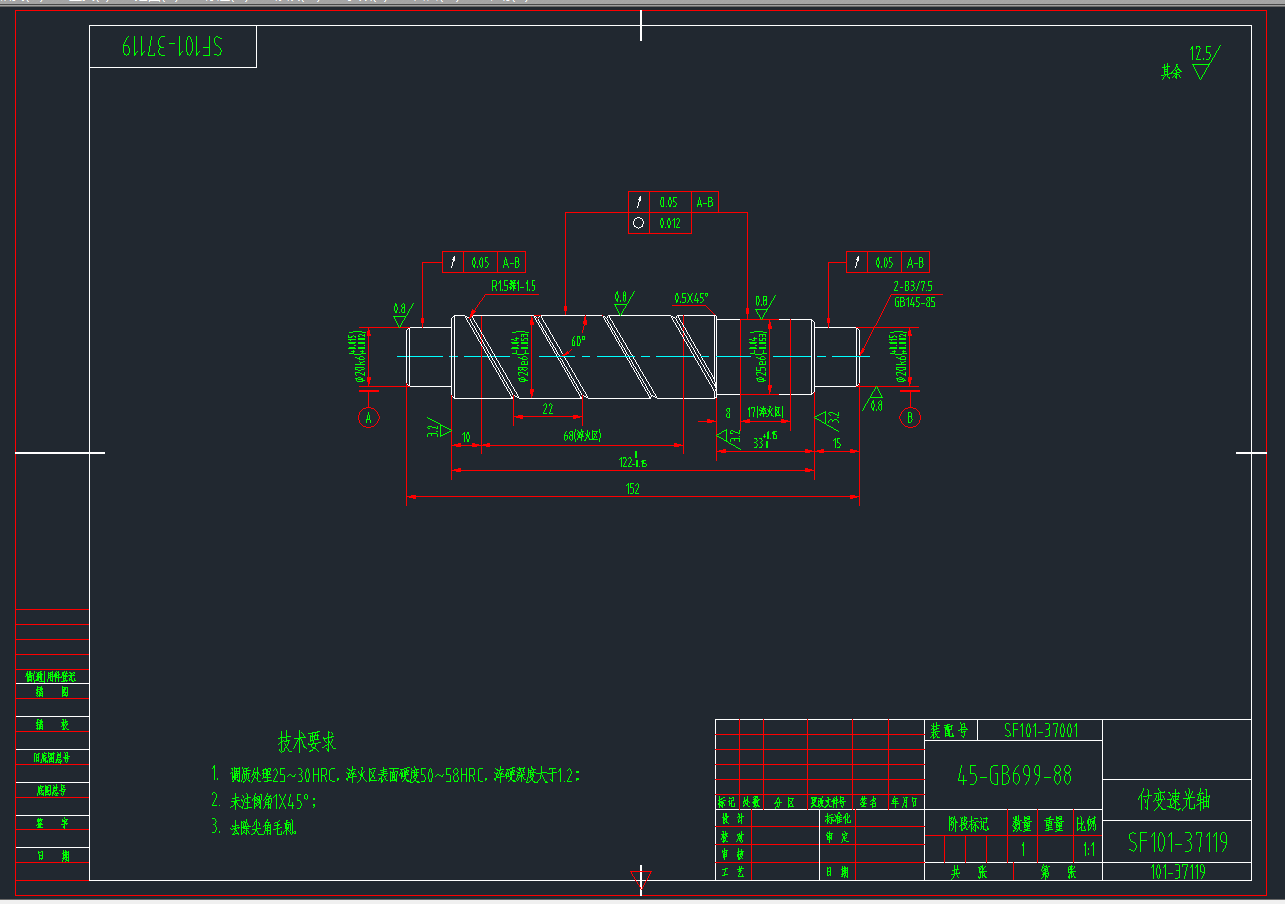Click the 其余 roughness label

coord(1171,72)
